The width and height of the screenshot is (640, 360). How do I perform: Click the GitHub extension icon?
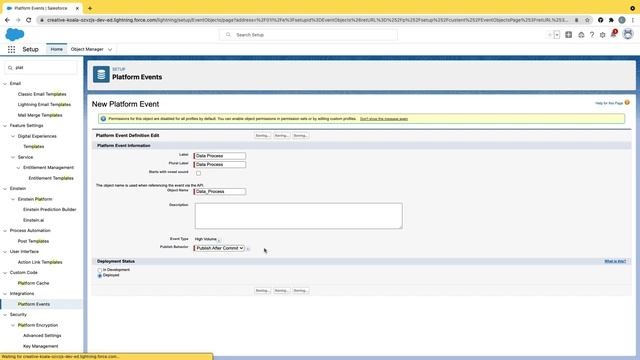[600, 20]
